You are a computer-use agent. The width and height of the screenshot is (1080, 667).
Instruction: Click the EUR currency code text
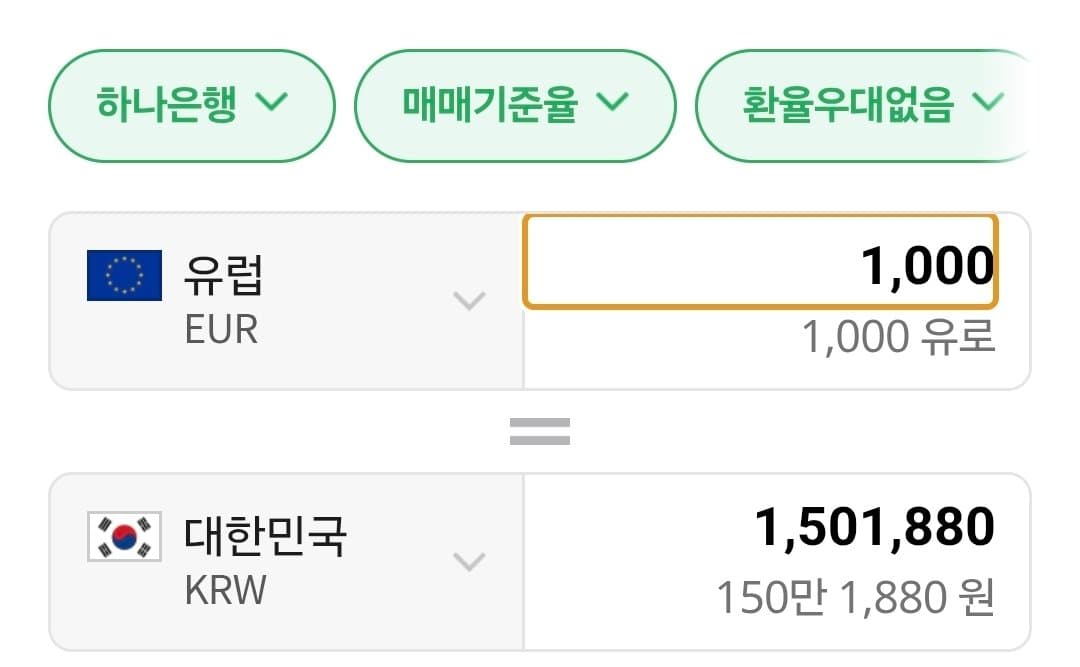(x=221, y=329)
